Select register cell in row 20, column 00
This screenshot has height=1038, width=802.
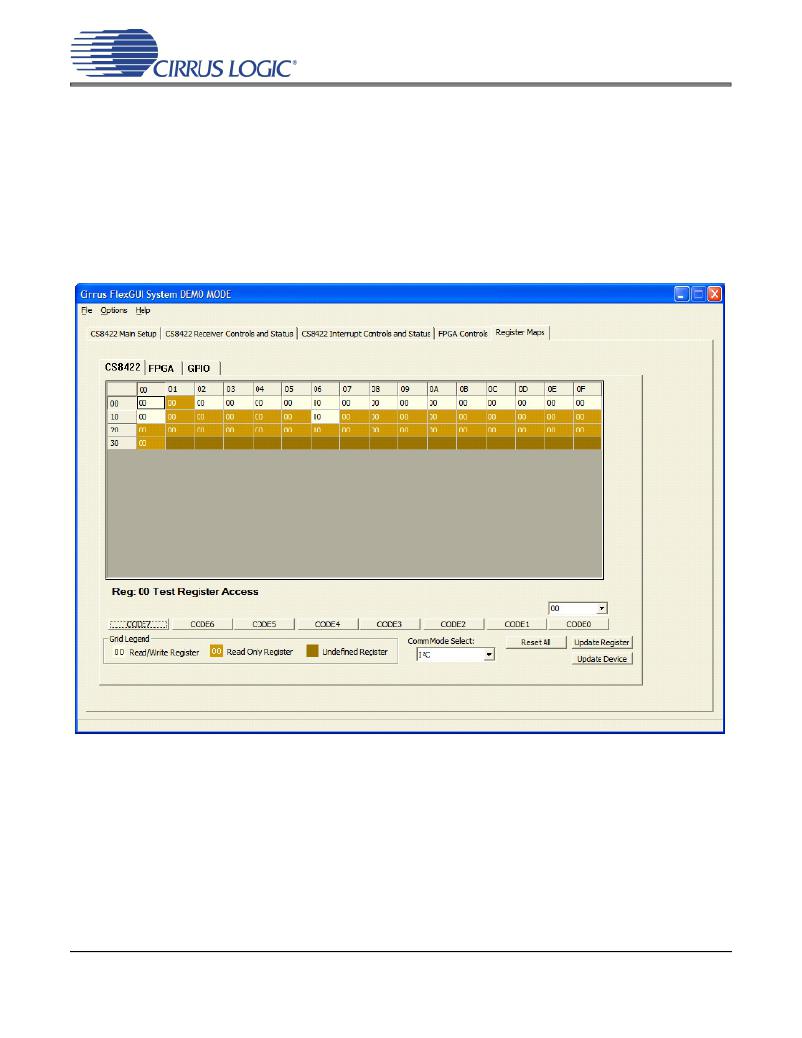[x=151, y=430]
